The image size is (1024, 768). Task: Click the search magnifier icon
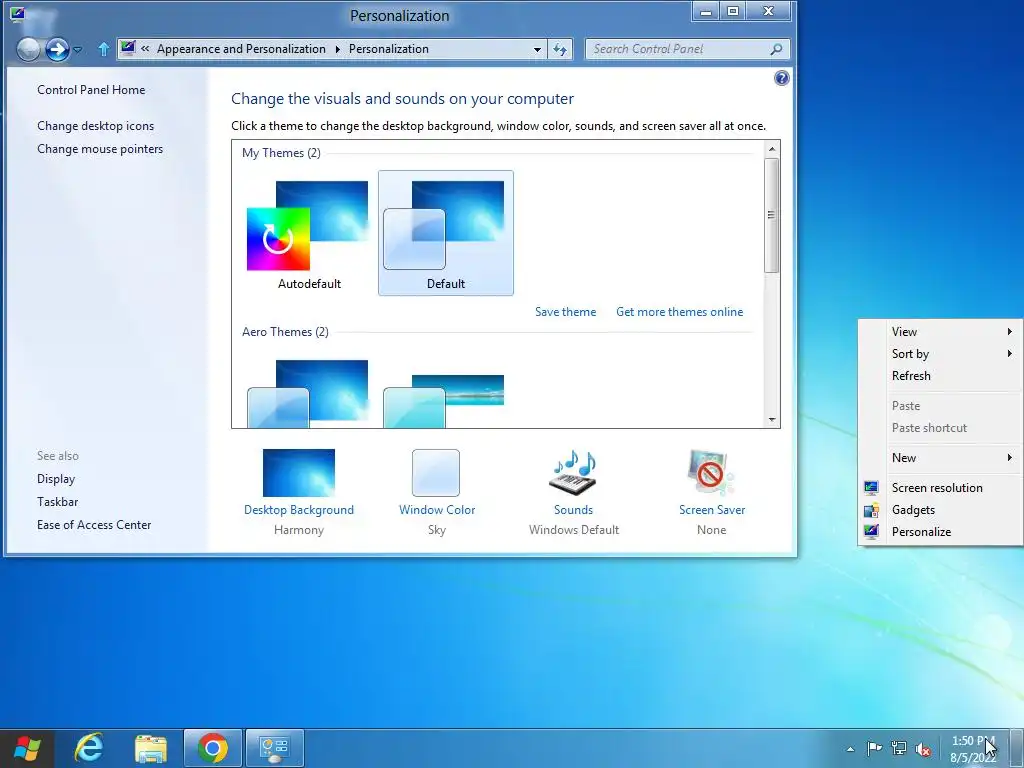pyautogui.click(x=776, y=49)
